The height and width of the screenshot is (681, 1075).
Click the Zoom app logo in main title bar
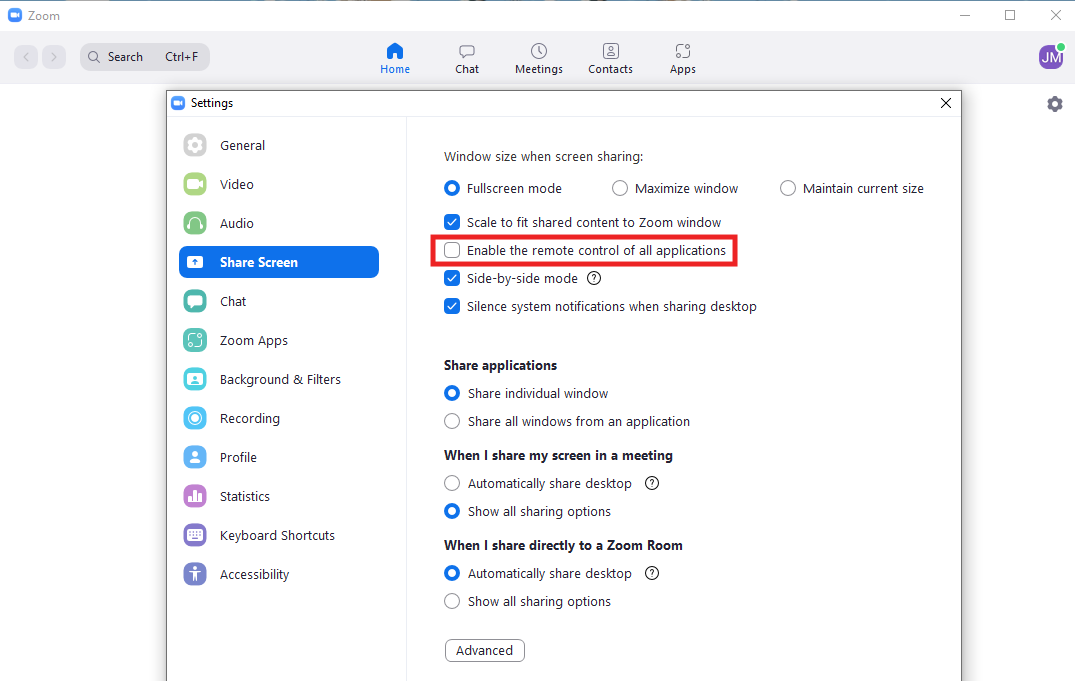pos(15,15)
